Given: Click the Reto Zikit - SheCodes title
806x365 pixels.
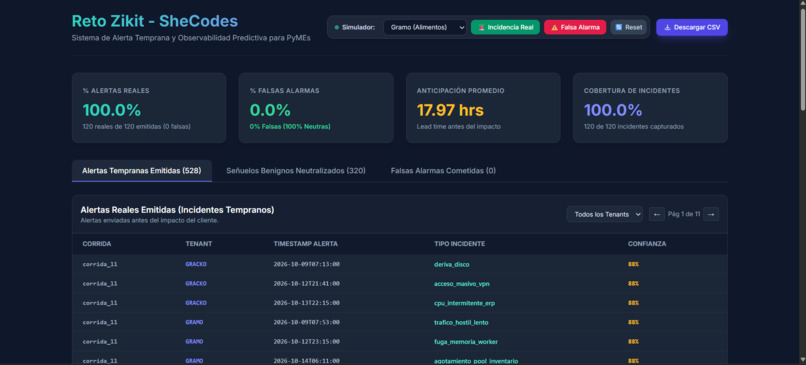Looking at the screenshot, I should [155, 21].
